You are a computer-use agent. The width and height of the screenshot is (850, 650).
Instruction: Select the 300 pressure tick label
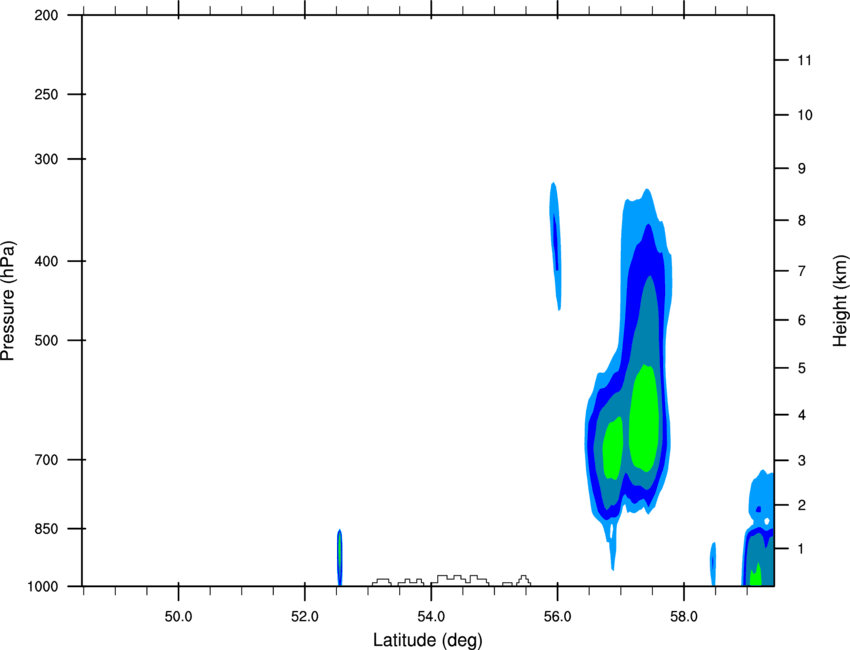coord(46,159)
